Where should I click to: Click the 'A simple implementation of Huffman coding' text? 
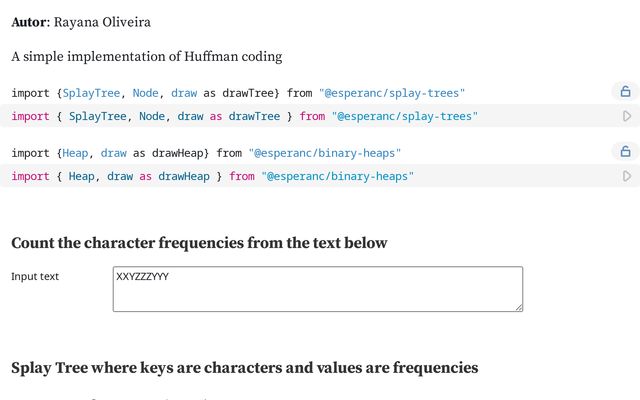146,56
